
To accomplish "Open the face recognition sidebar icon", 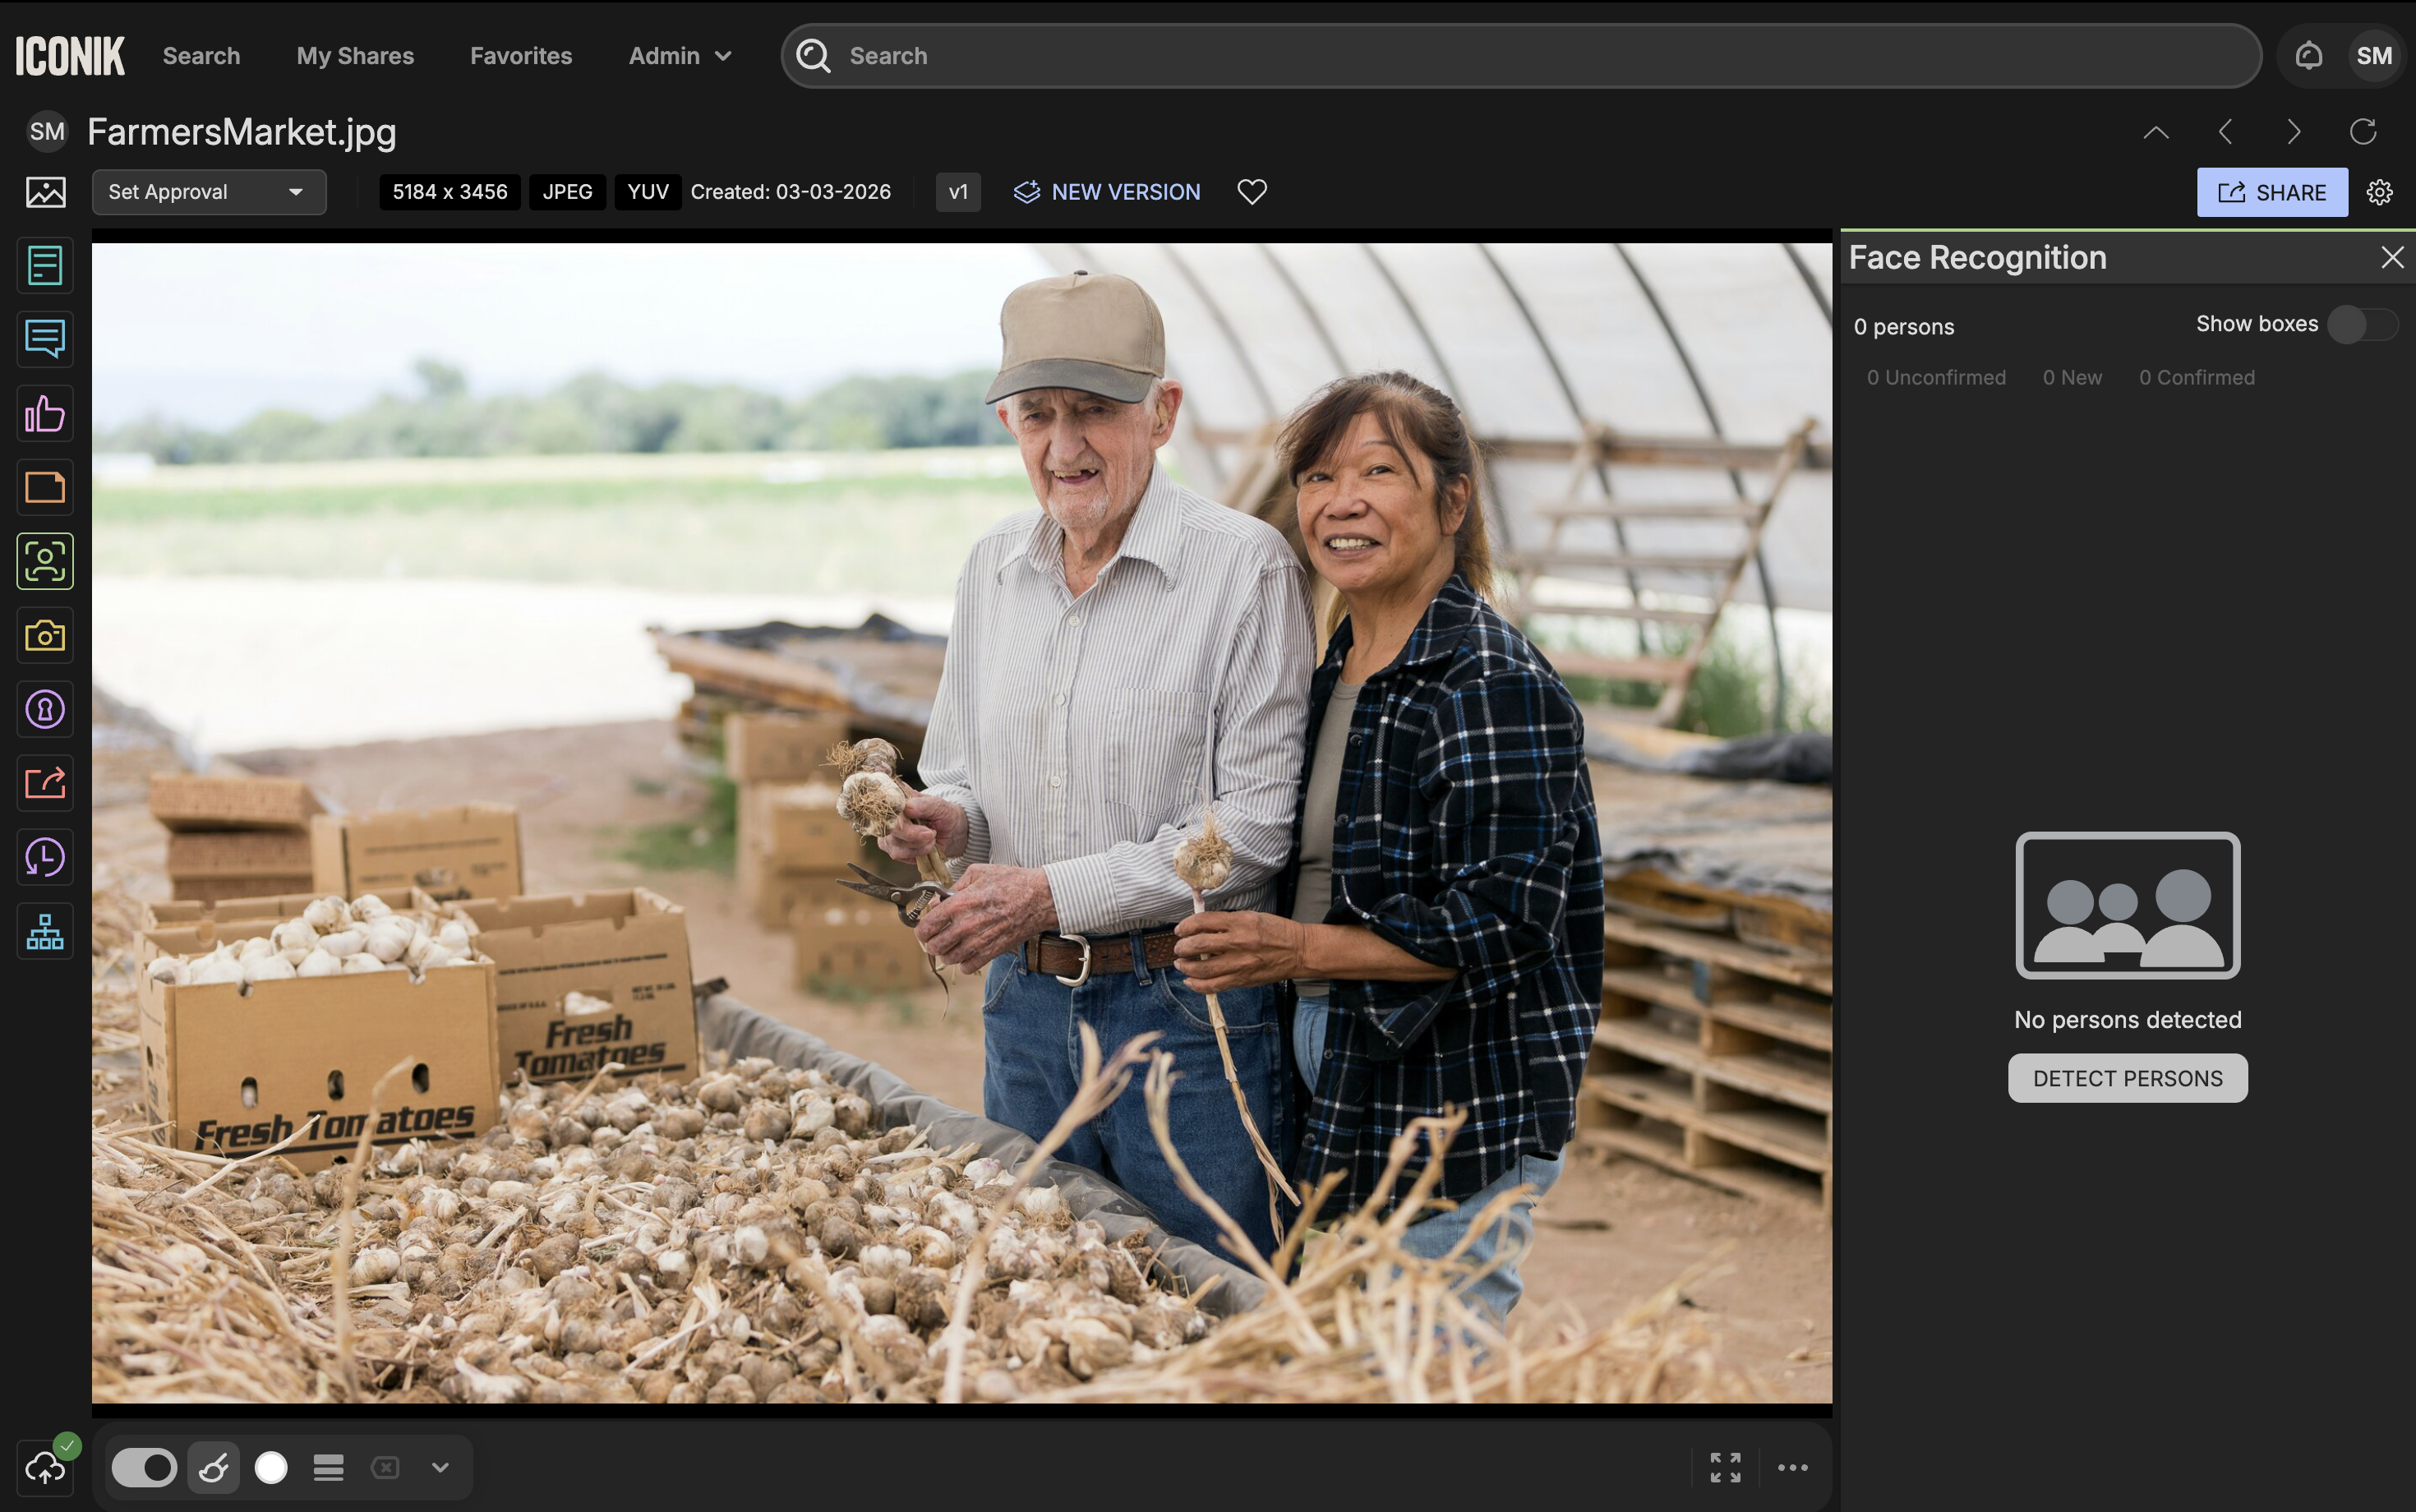I will click(x=45, y=561).
